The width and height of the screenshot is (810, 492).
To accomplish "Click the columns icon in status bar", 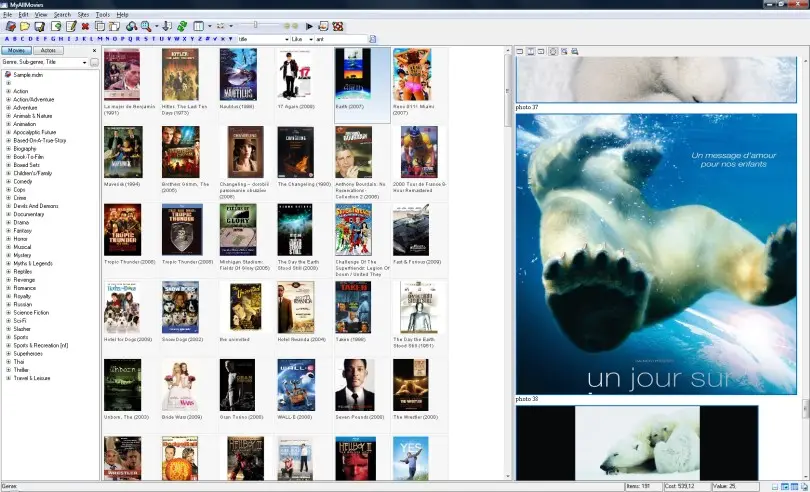I will click(x=794, y=487).
